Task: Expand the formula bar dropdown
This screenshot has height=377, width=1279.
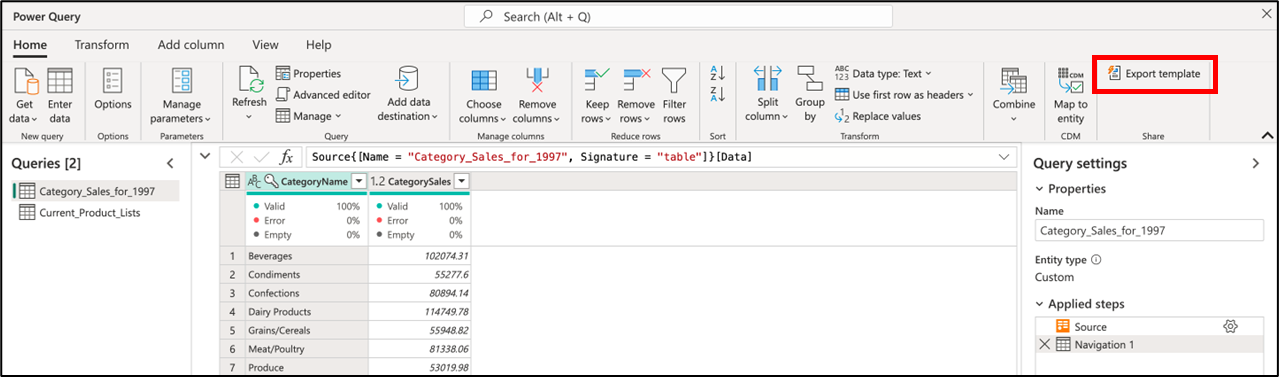Action: click(x=1004, y=157)
